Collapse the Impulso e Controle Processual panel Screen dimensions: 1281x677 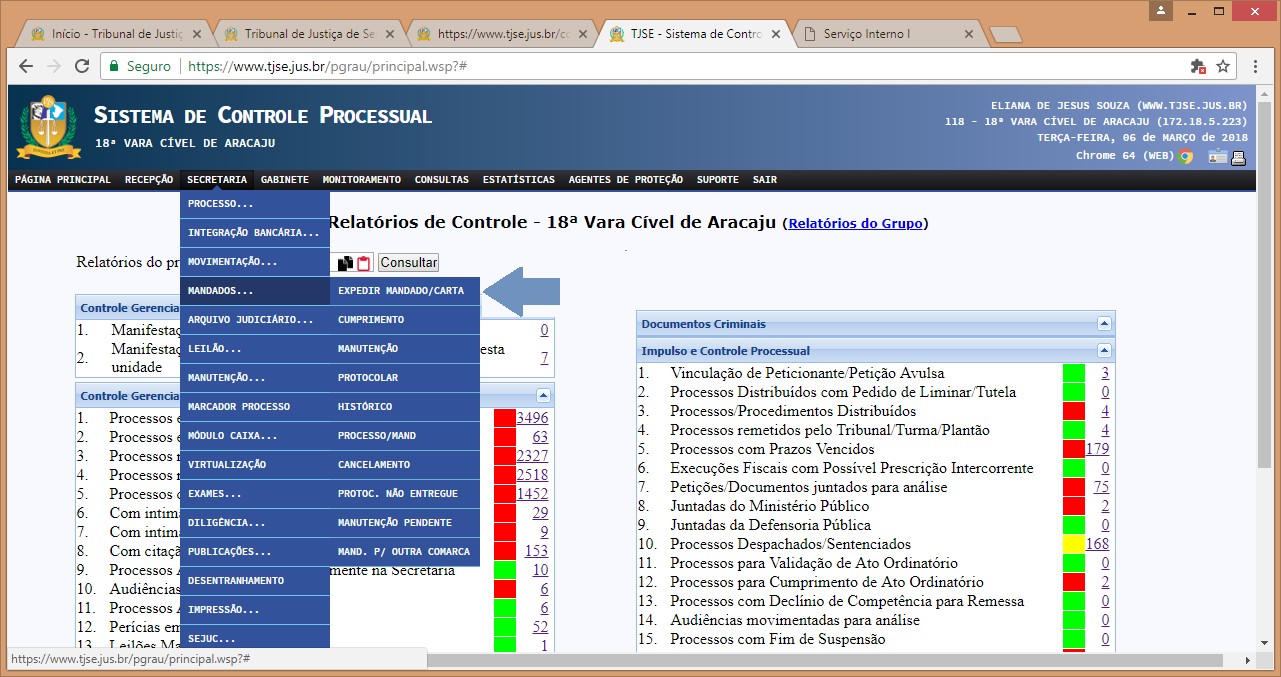[x=1104, y=351]
